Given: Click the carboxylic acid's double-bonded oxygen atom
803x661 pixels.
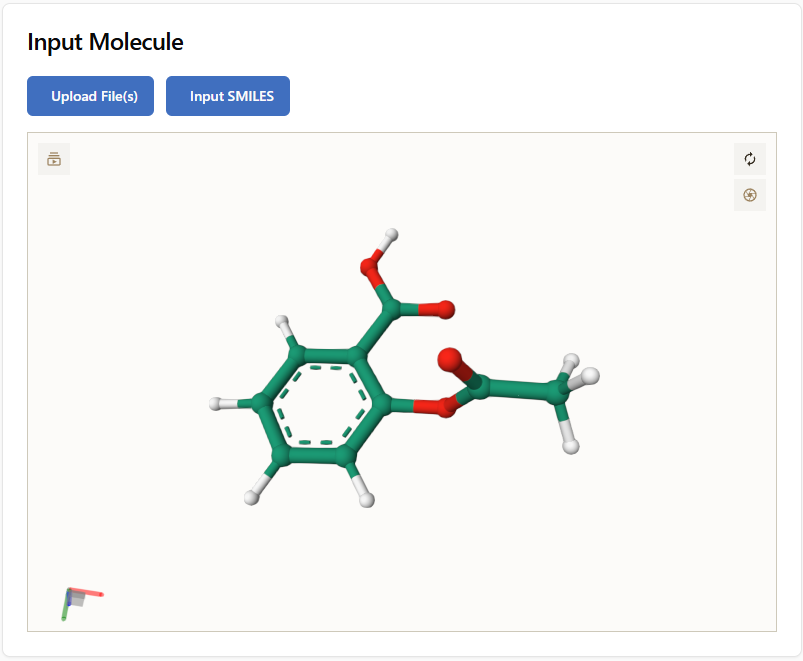Looking at the screenshot, I should coord(445,309).
